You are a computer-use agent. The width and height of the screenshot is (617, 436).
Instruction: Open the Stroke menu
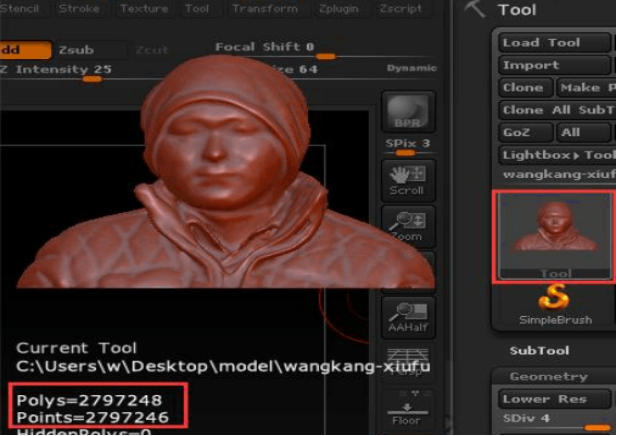pos(78,8)
